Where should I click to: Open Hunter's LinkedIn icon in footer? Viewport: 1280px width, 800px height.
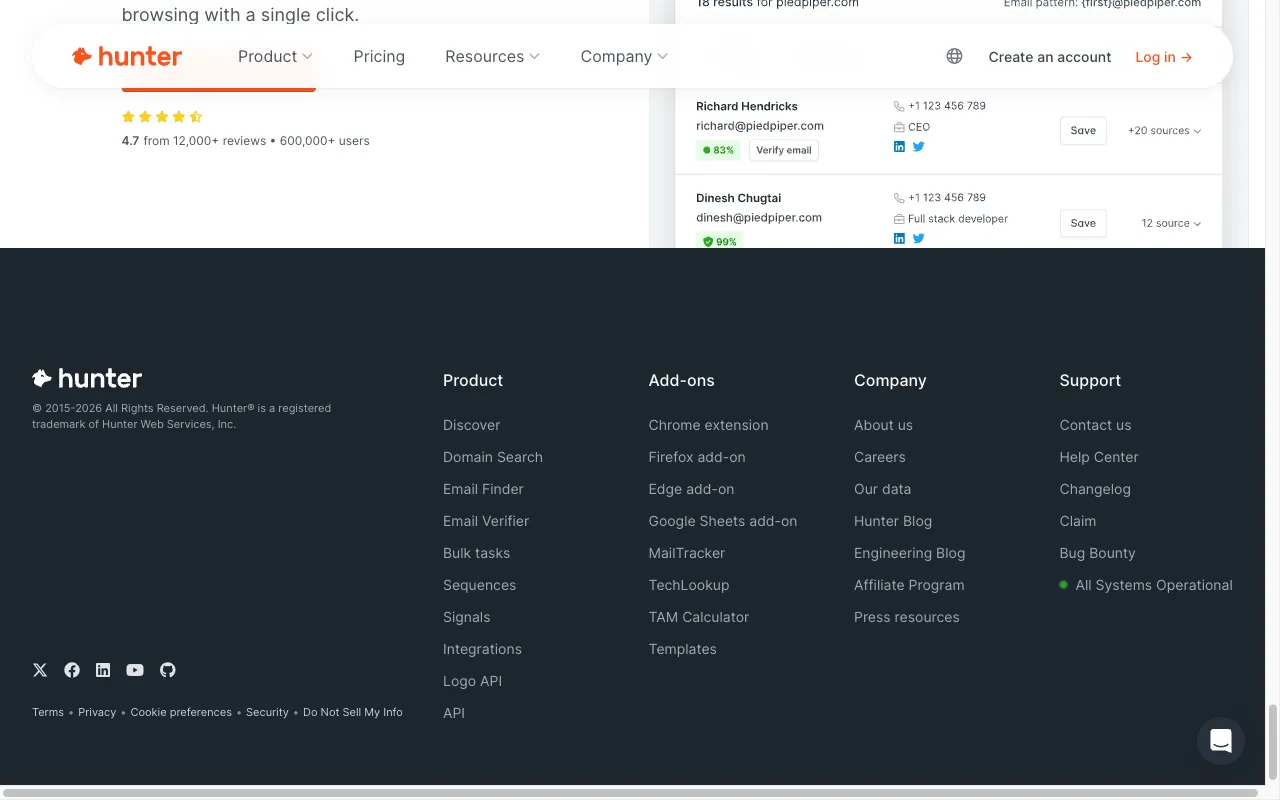point(103,670)
